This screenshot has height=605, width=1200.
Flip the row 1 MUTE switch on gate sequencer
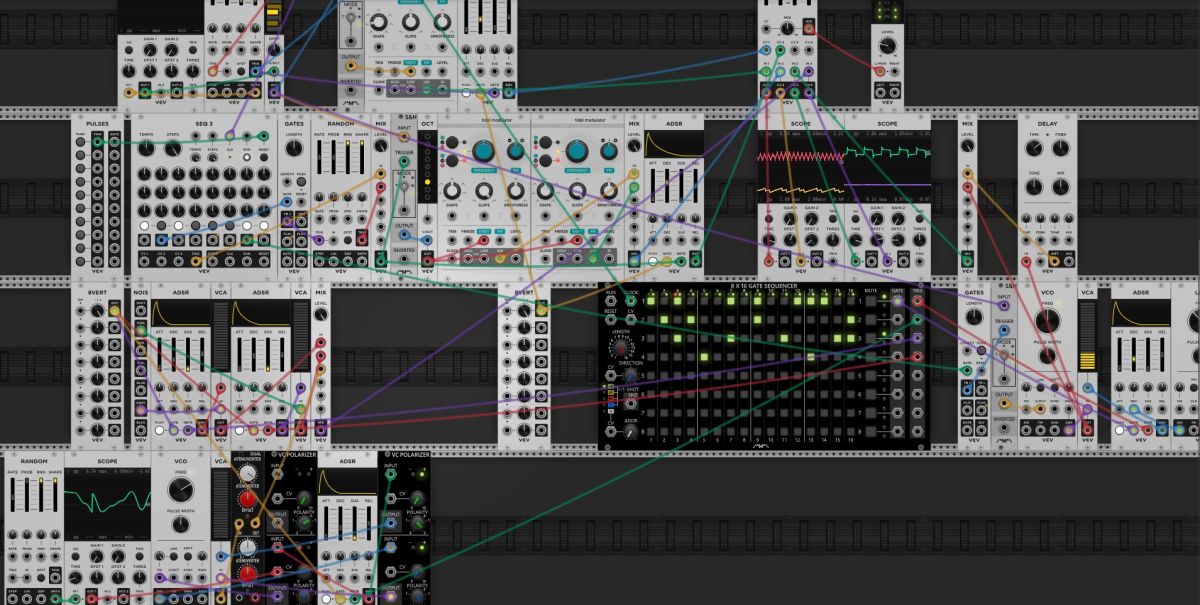[x=871, y=301]
